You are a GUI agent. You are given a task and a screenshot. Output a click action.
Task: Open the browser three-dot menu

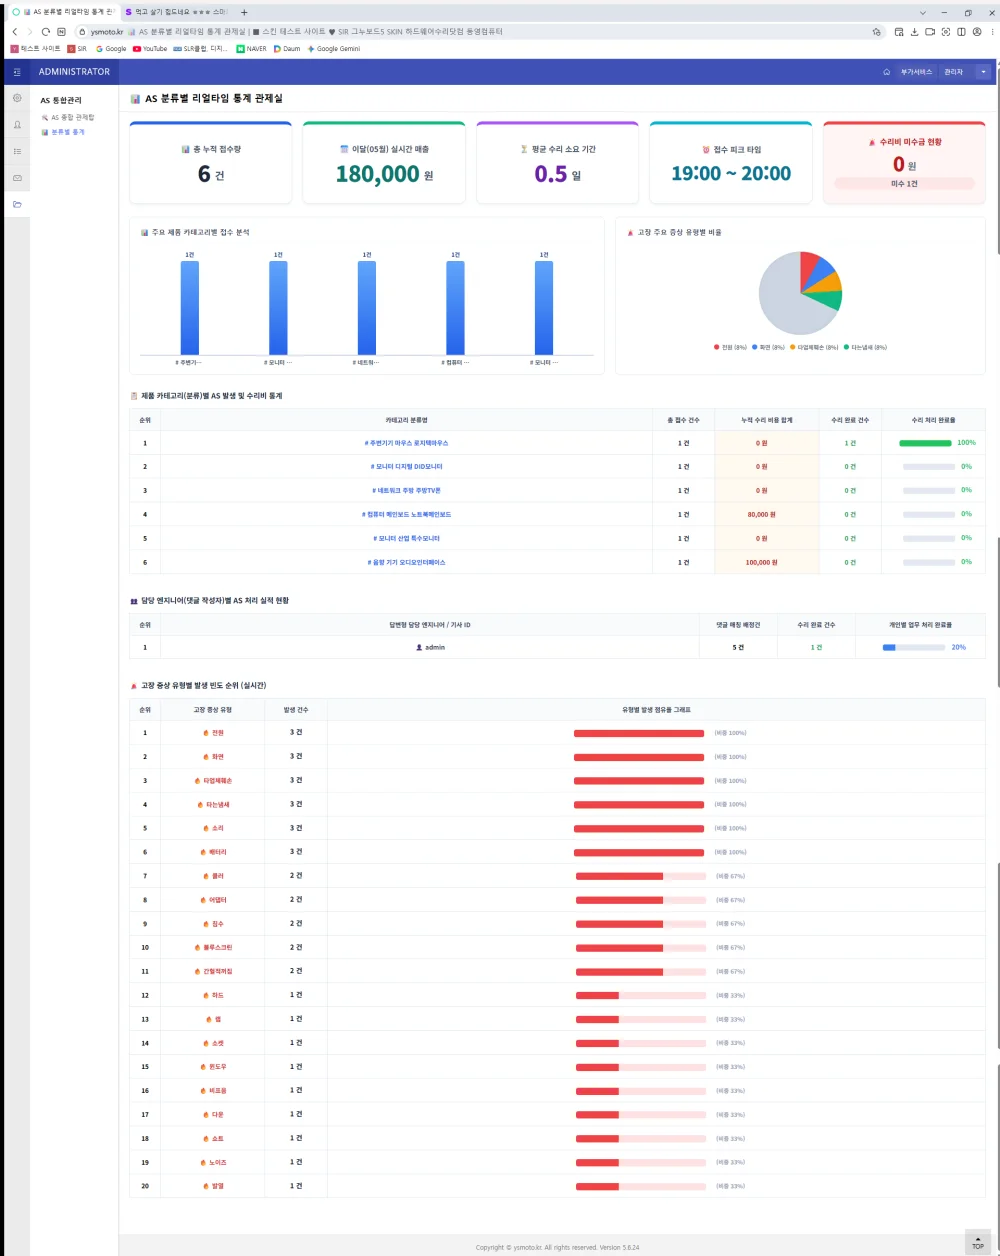click(991, 32)
